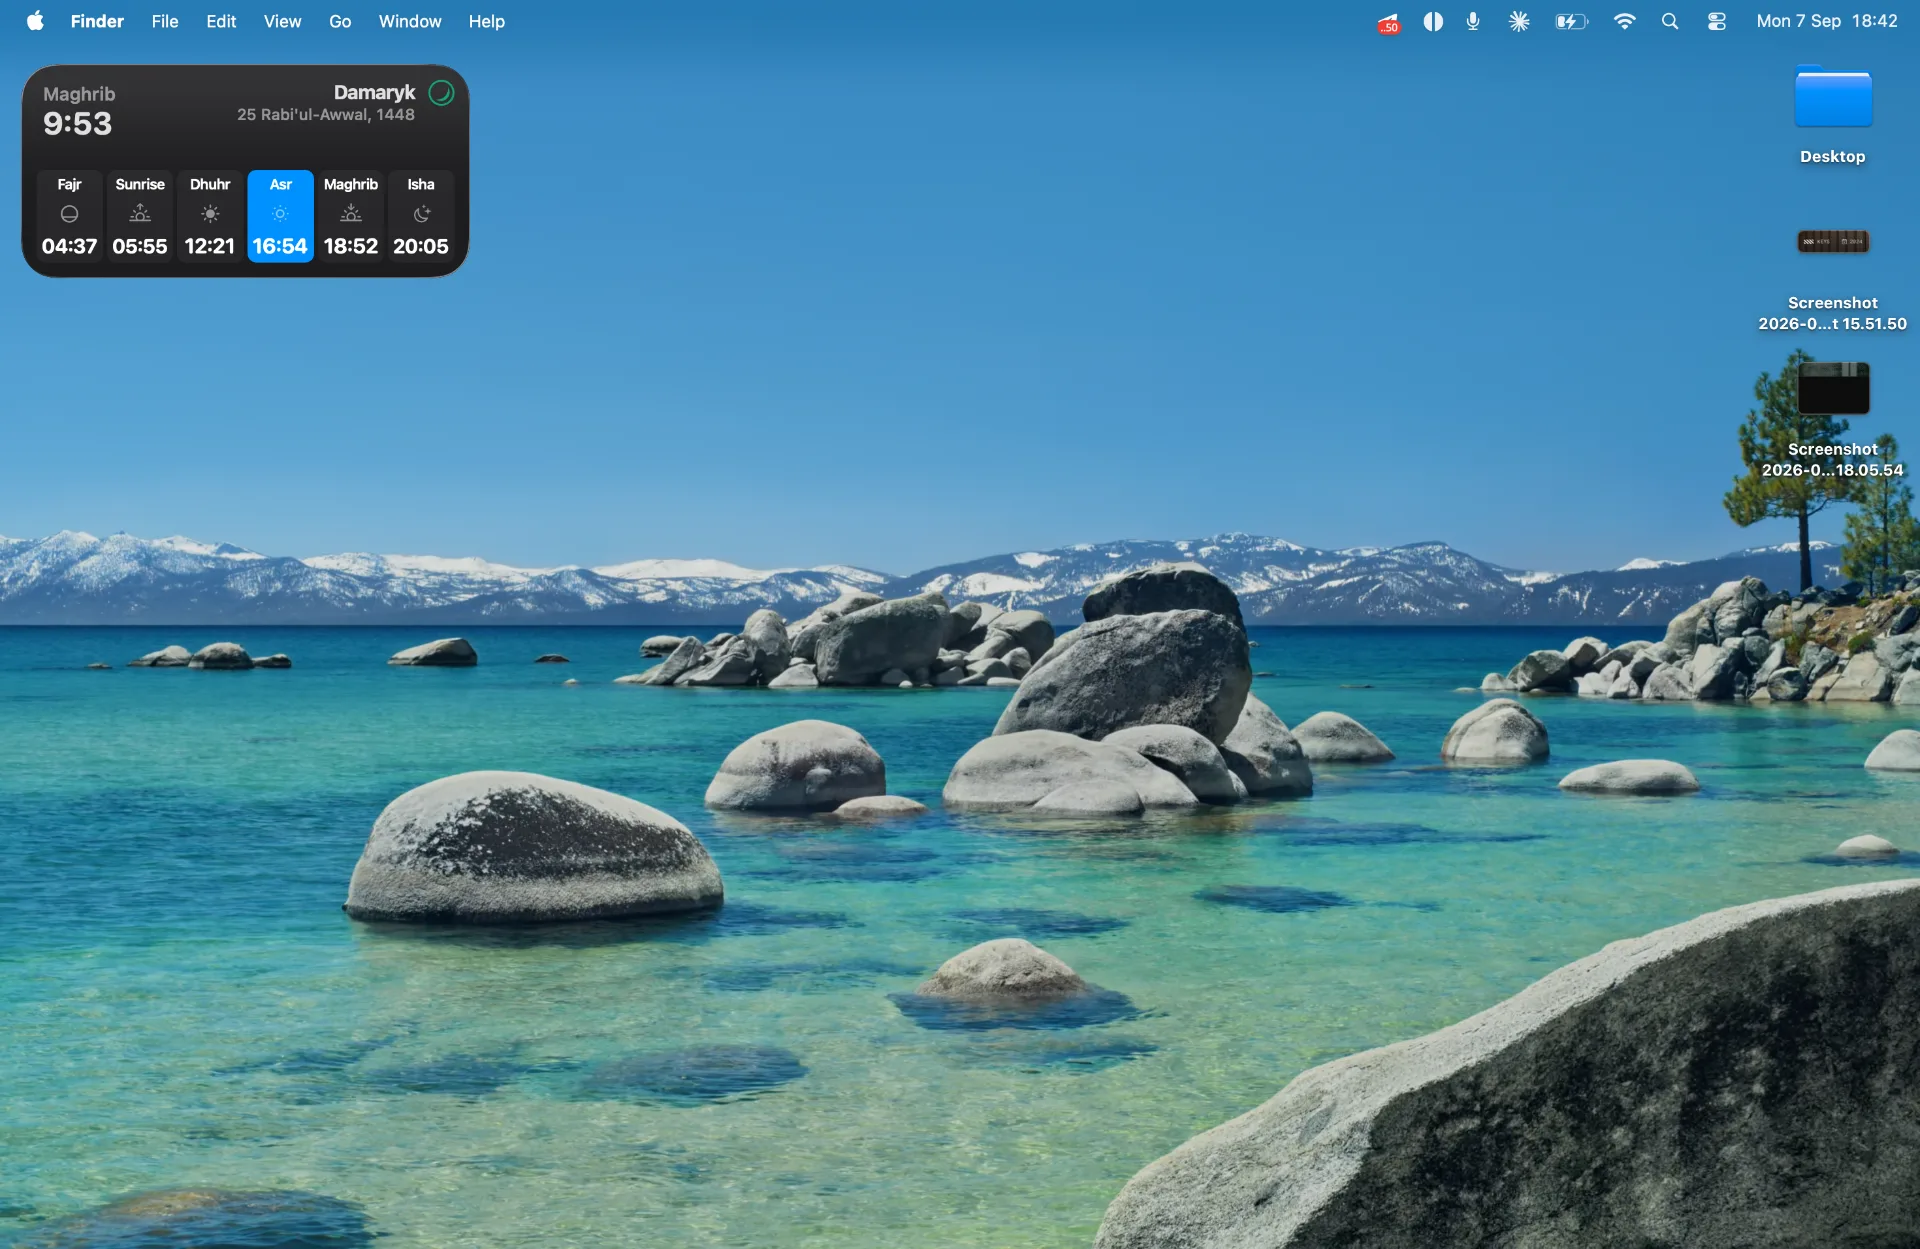Click the green circle icon beside Damaryk
The image size is (1920, 1249).
[441, 93]
